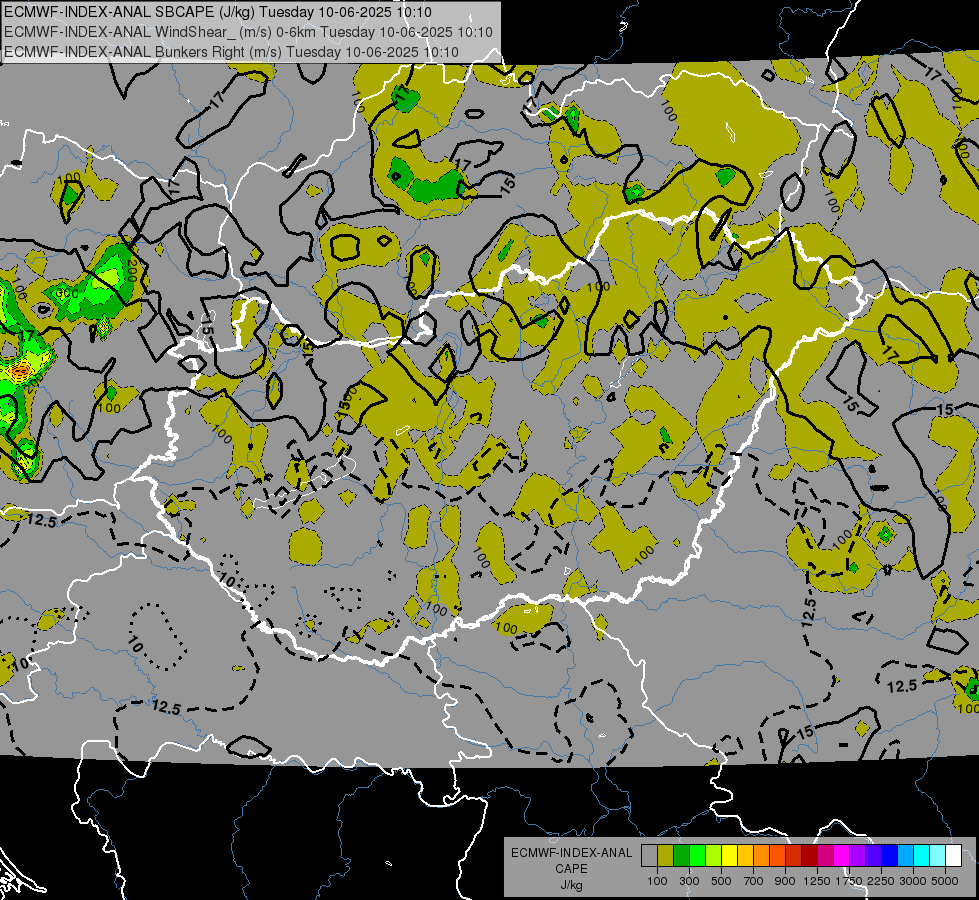Click the 1250 tick label under legend
This screenshot has height=900, width=979.
(817, 881)
